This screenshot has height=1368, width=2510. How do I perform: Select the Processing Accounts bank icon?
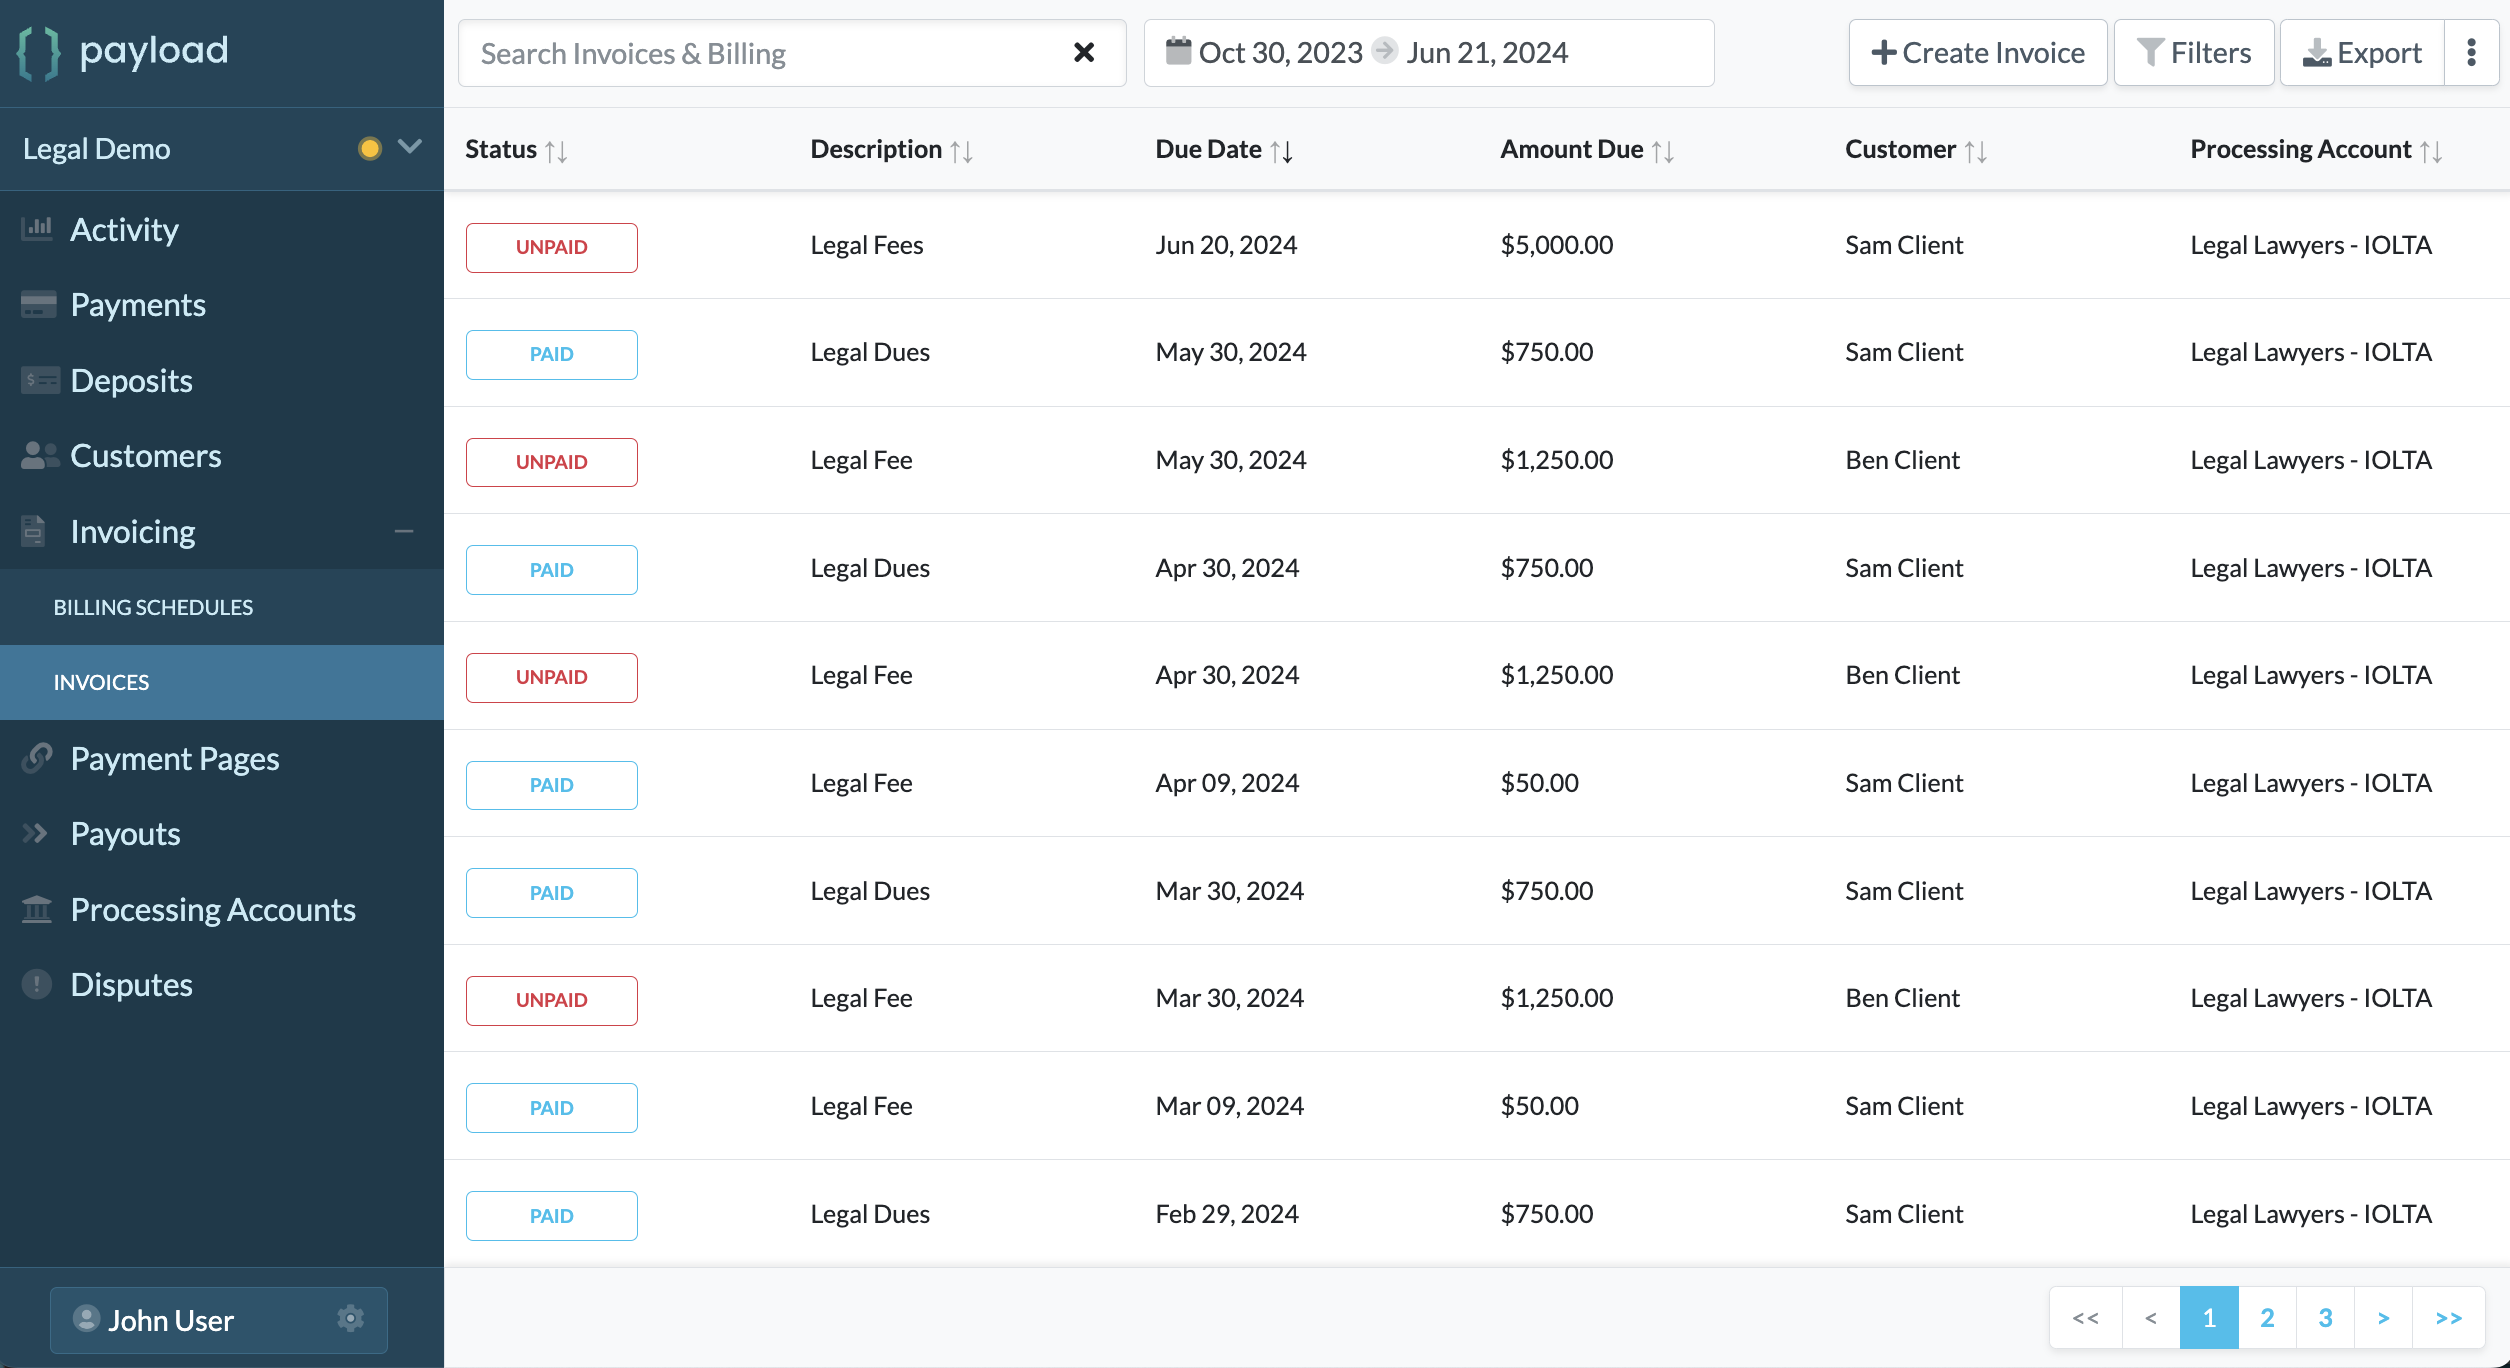pyautogui.click(x=37, y=909)
